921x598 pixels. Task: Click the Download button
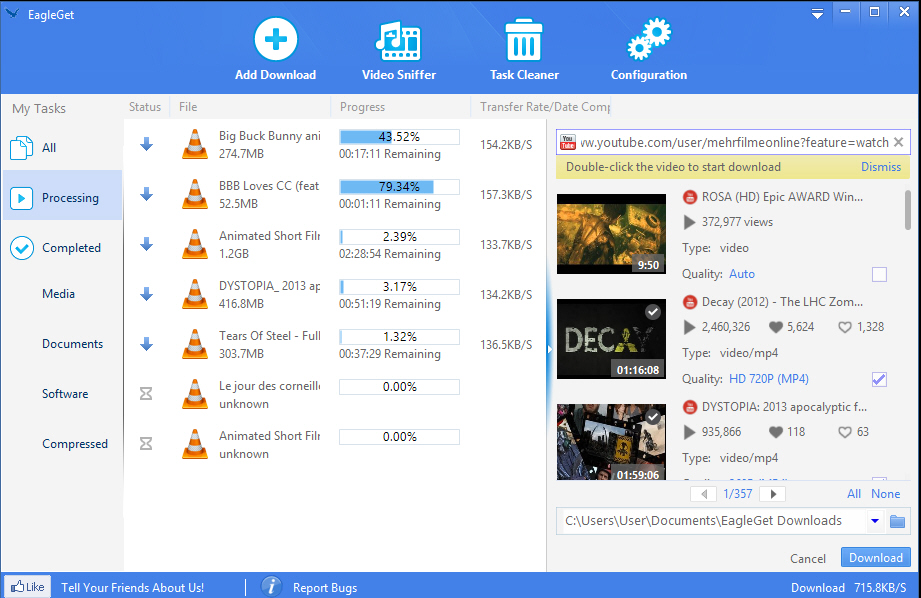click(x=875, y=557)
